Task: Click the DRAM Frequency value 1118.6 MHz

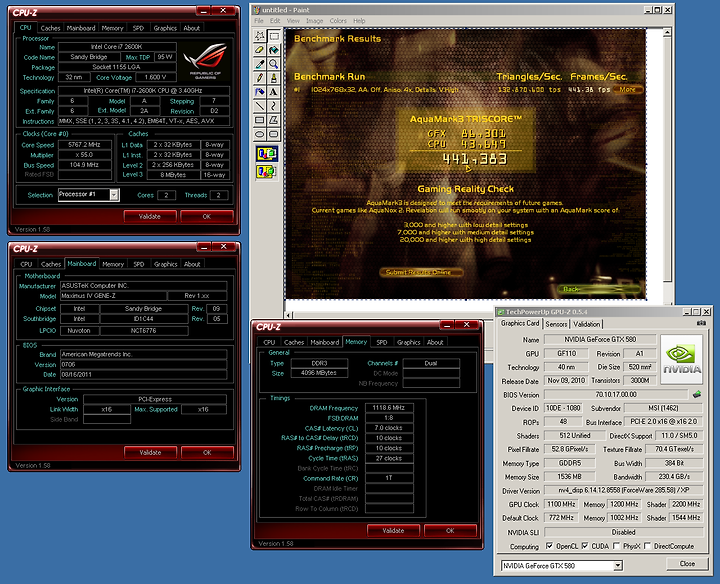Action: (389, 408)
